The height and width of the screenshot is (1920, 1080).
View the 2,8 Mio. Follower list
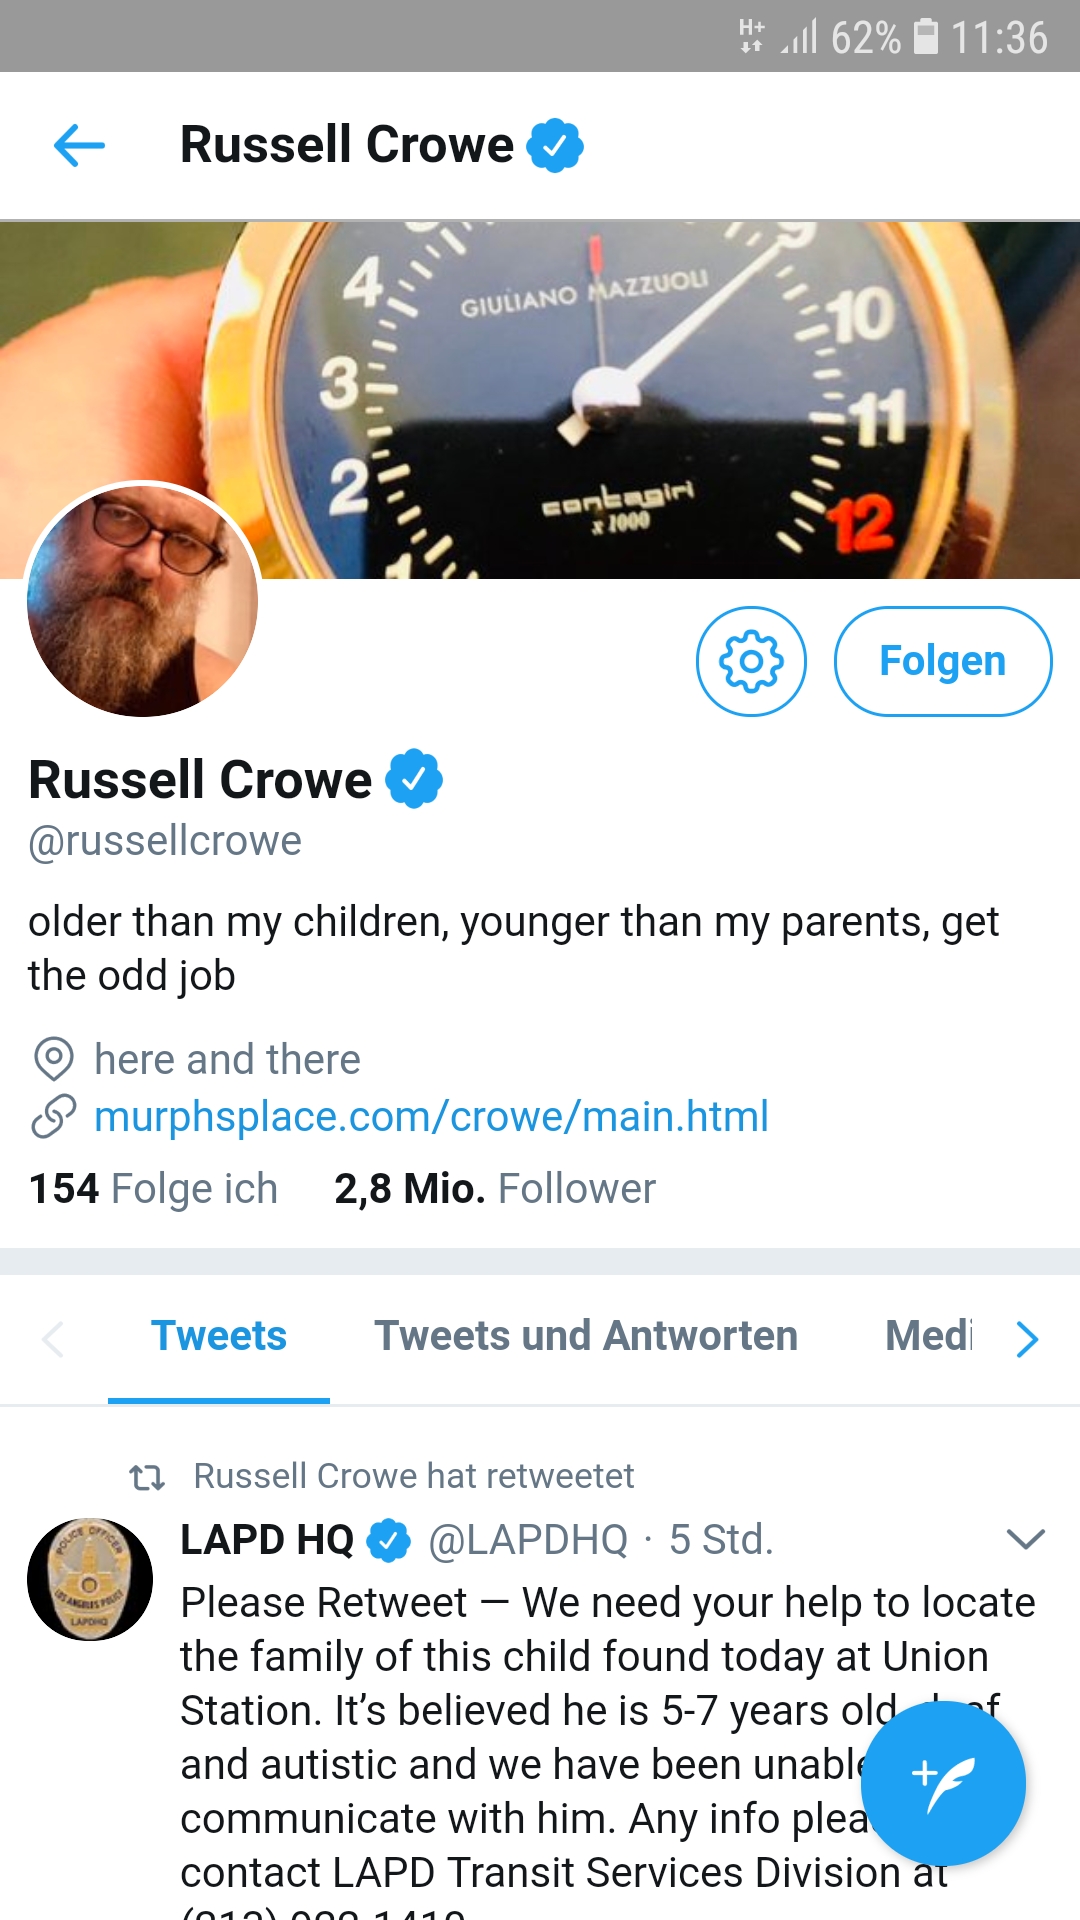pos(495,1189)
